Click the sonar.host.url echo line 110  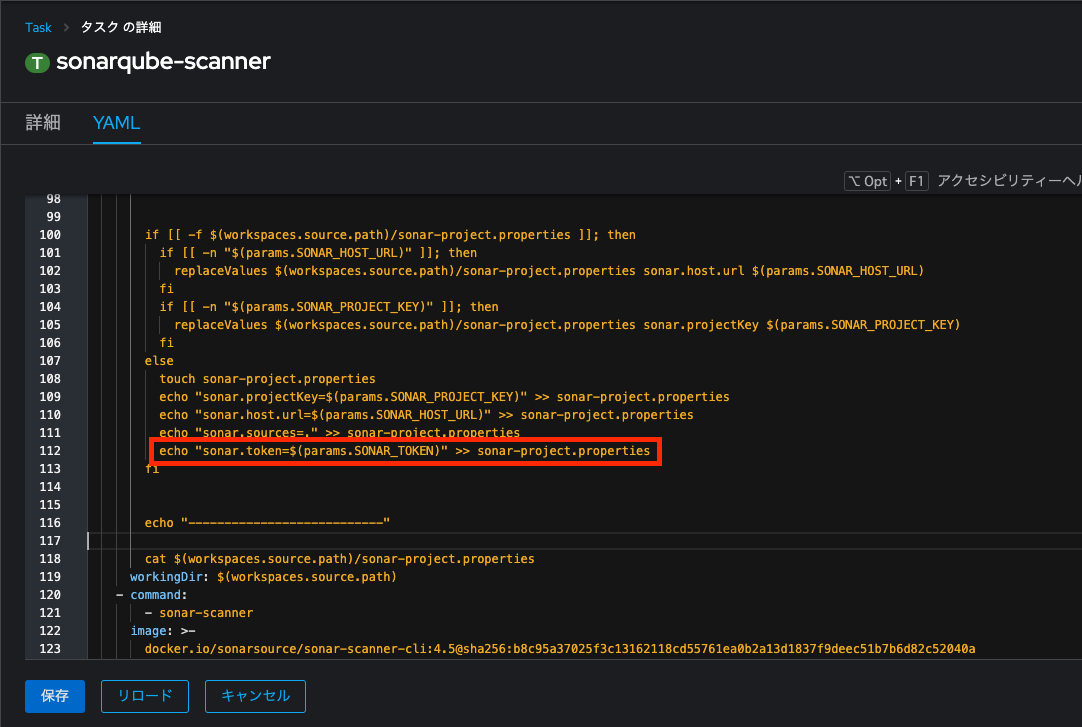(426, 415)
